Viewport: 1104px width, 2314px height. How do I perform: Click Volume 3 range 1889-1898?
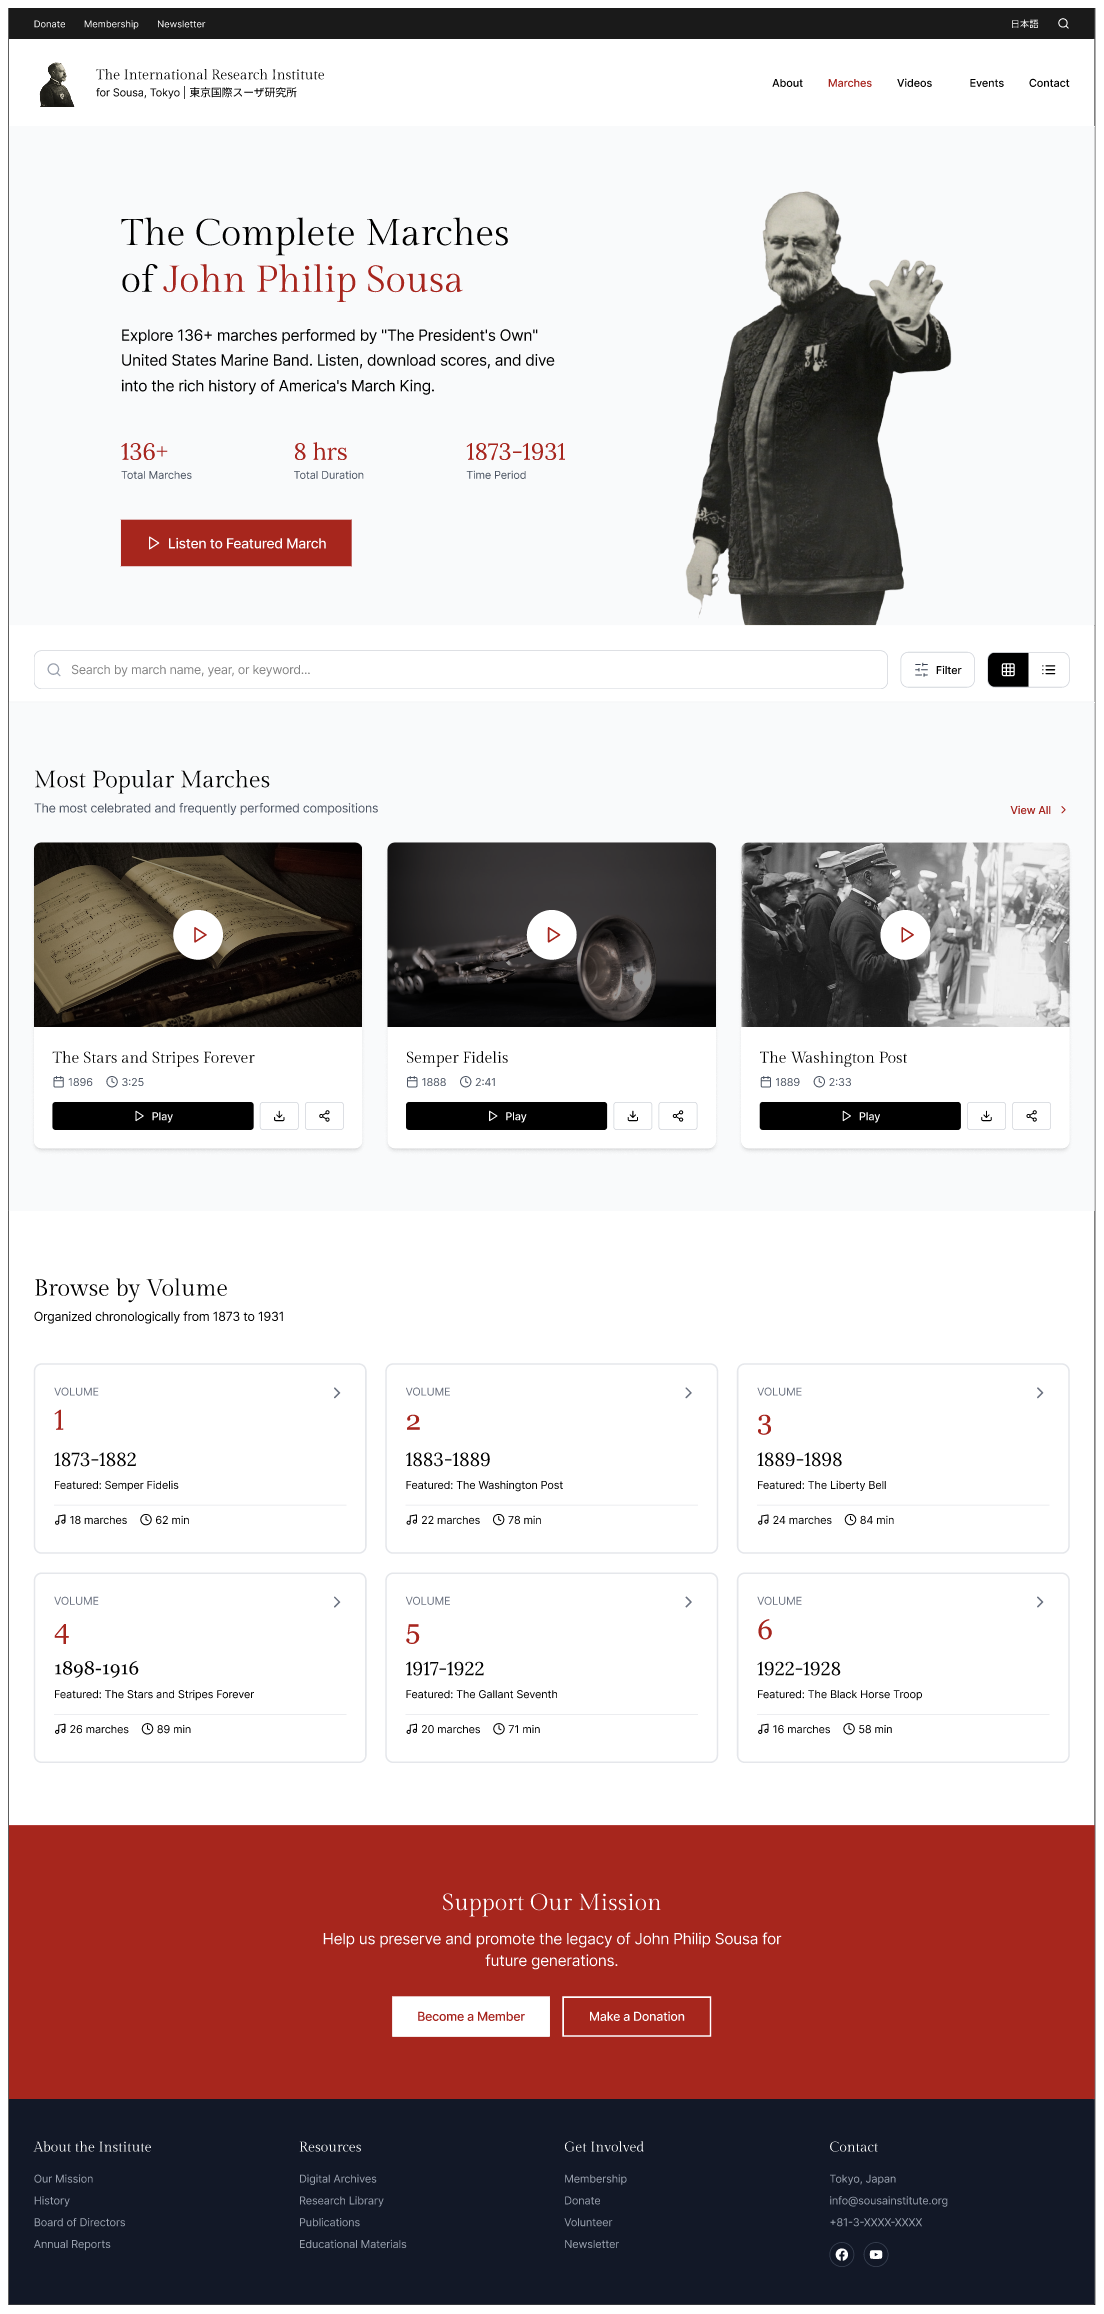pos(800,1460)
